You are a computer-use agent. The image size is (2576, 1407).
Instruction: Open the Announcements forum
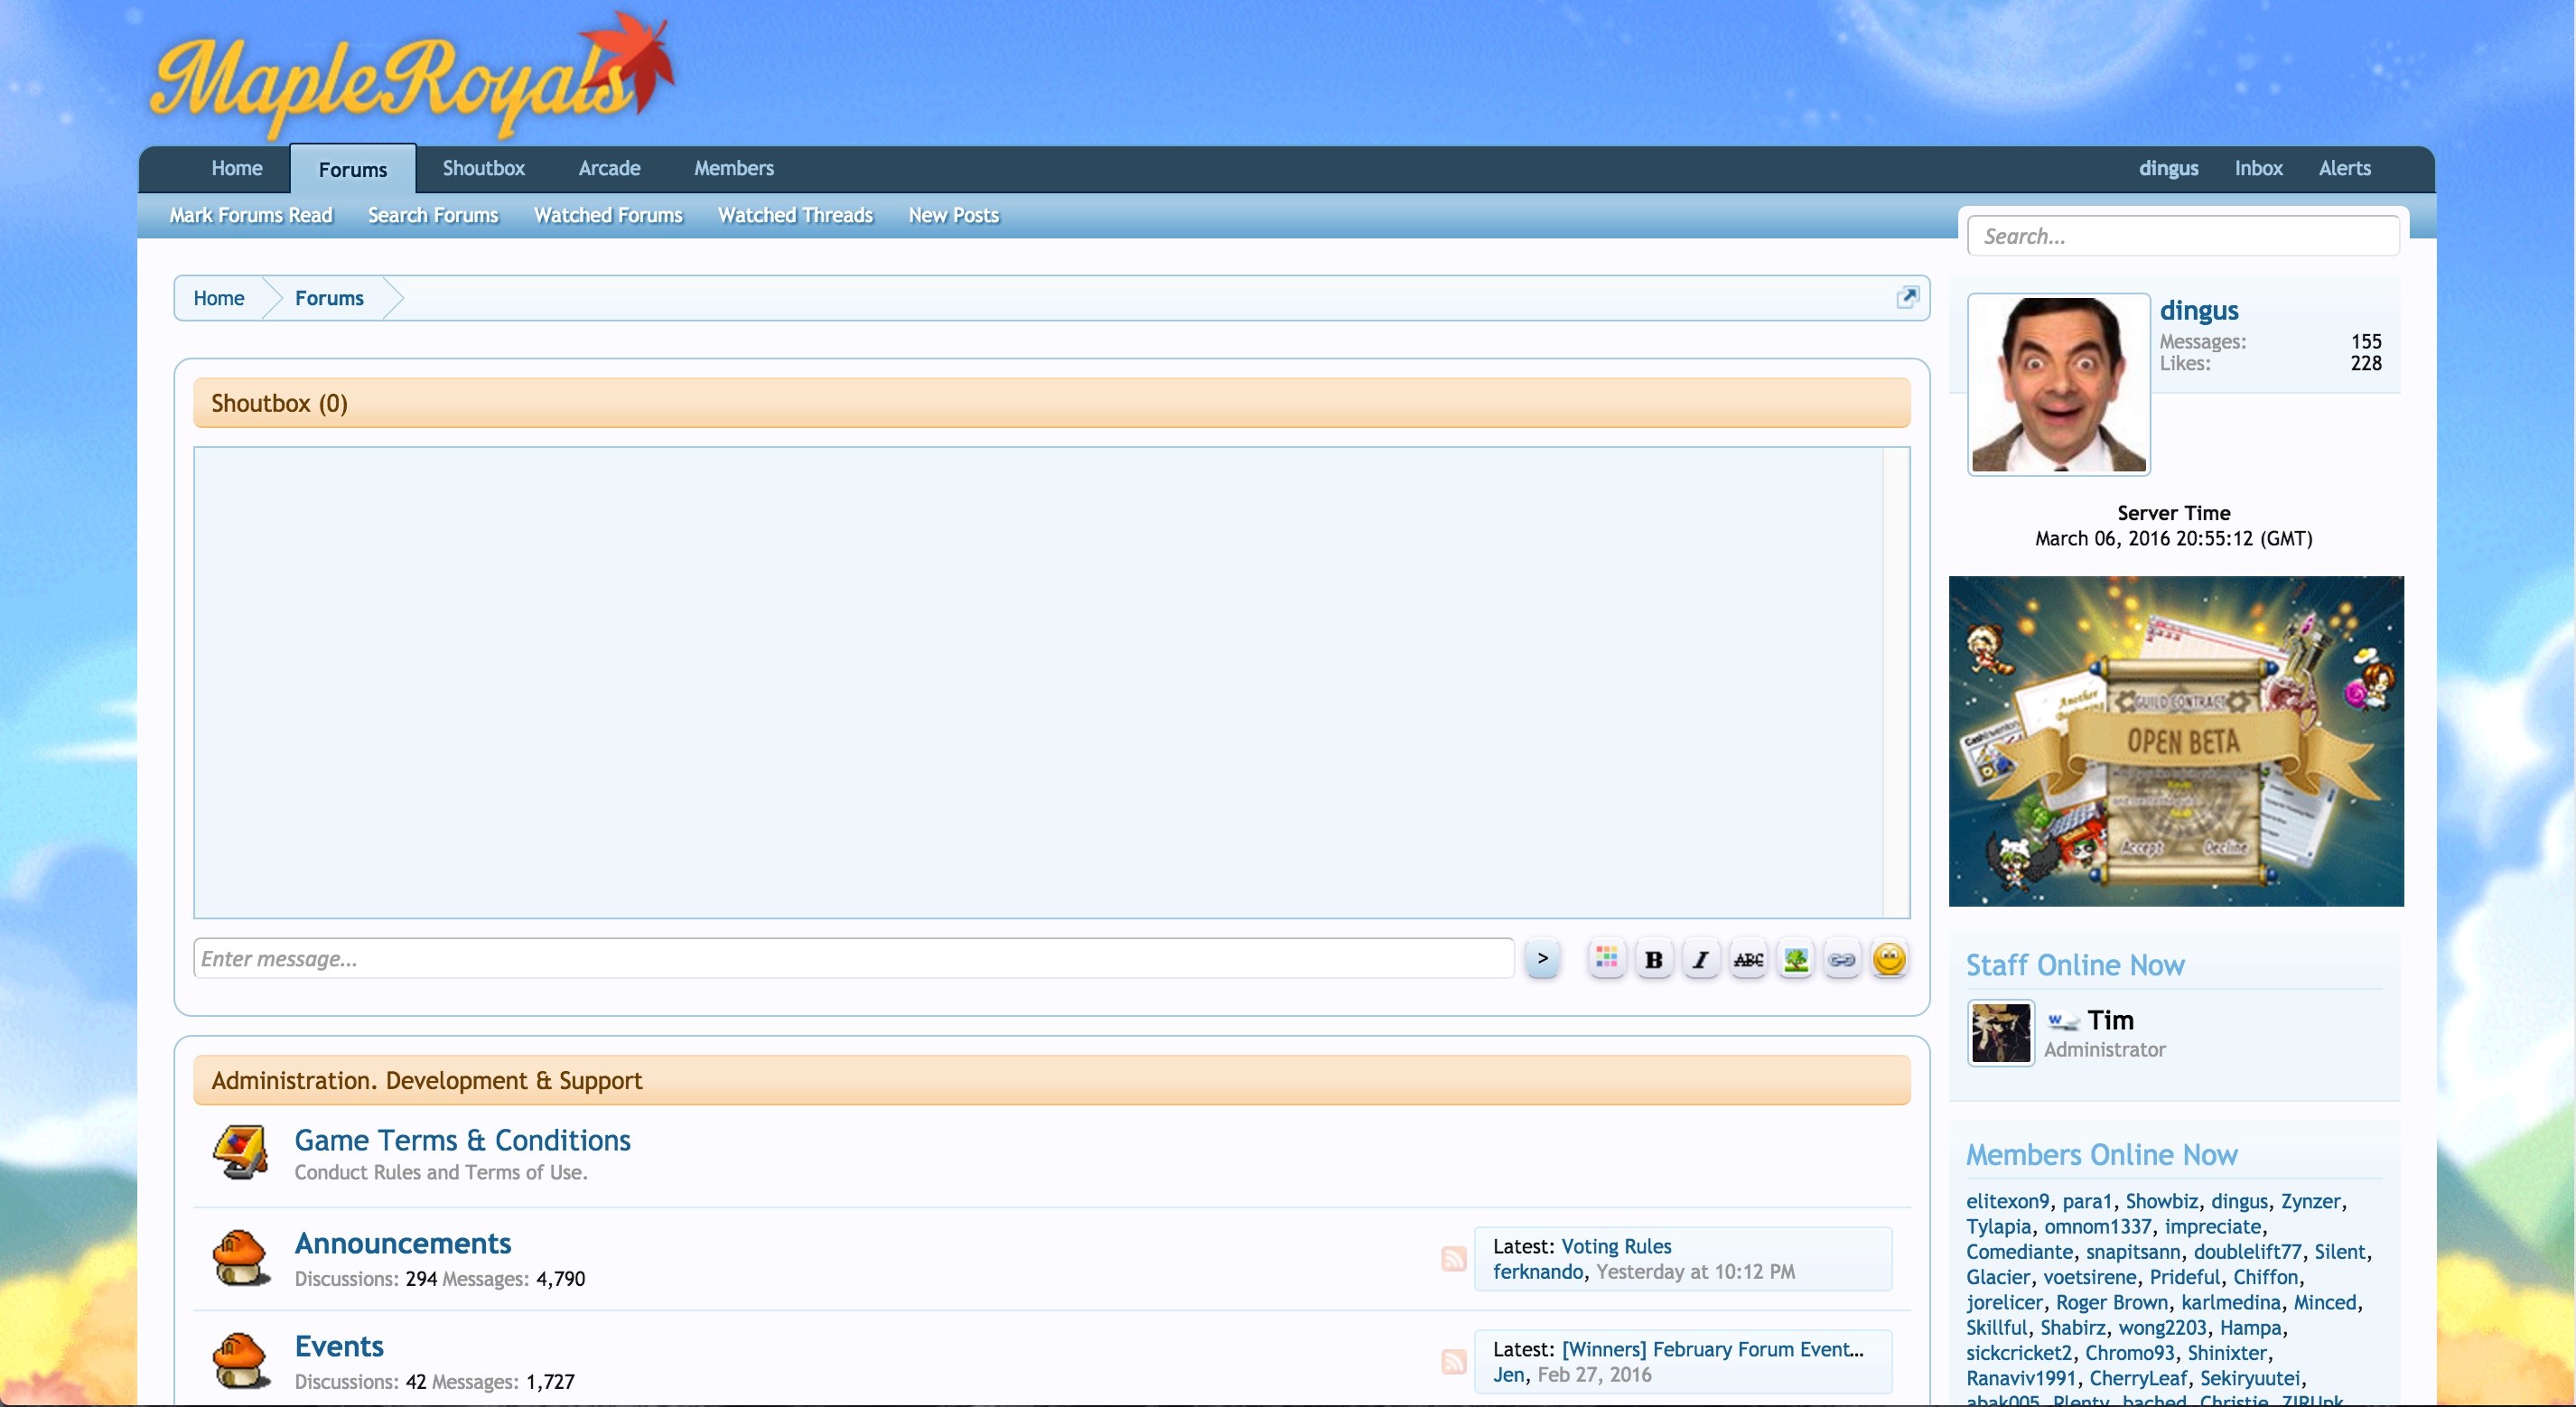pos(403,1243)
